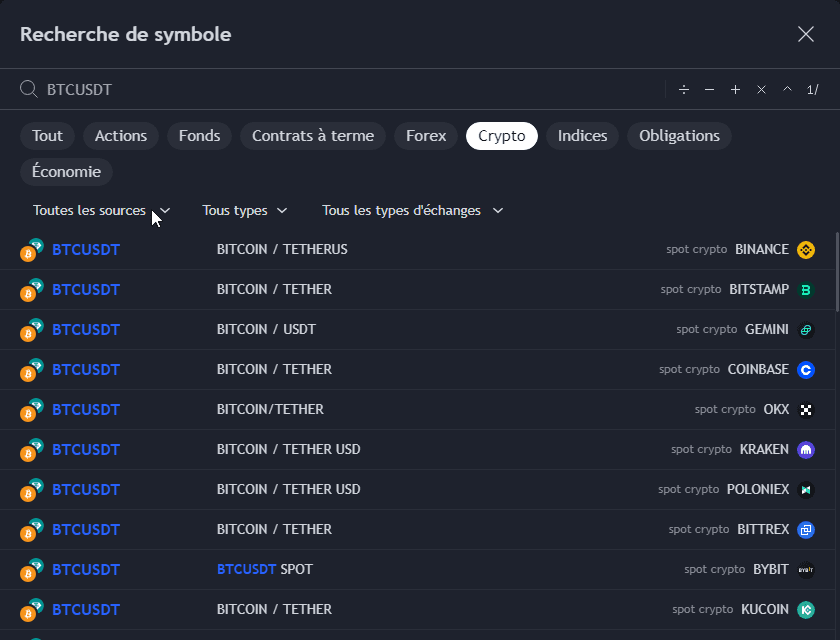
Task: Click the multiplication operator icon
Action: (x=761, y=90)
